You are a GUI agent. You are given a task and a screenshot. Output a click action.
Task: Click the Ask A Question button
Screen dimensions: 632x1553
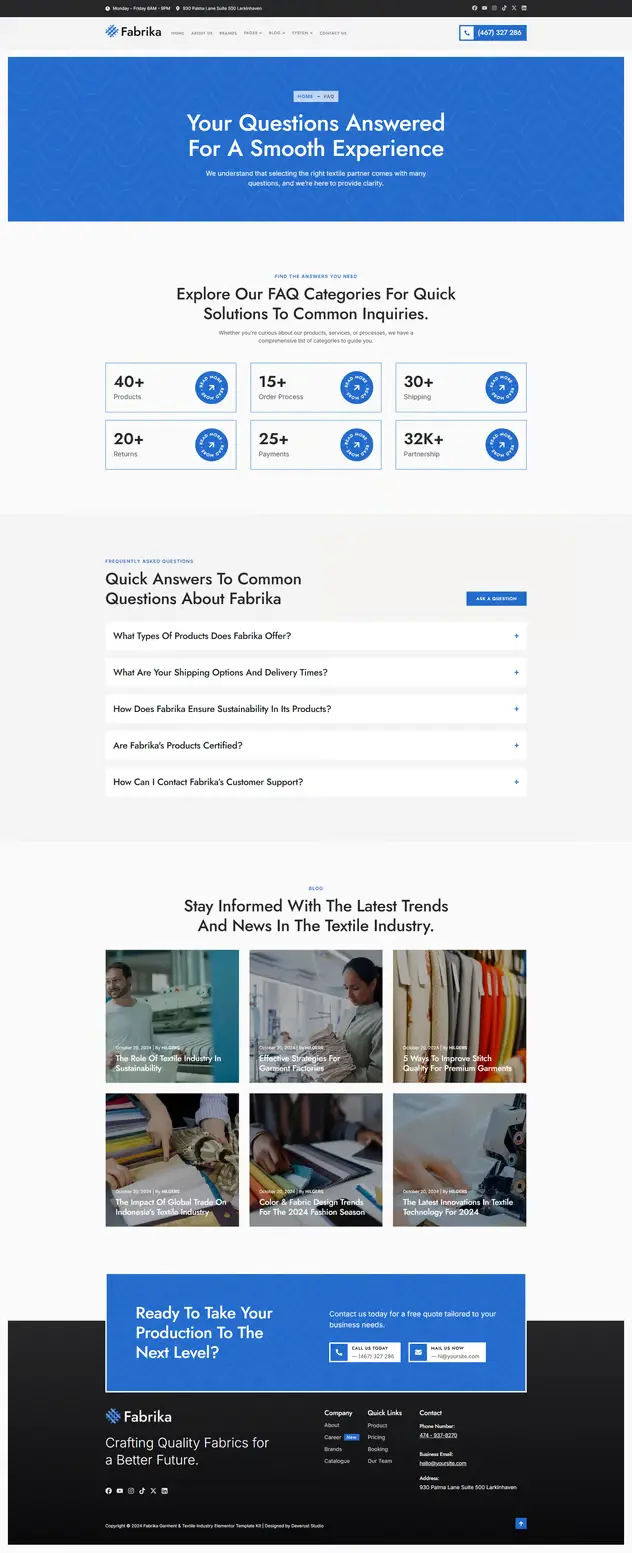pos(496,598)
